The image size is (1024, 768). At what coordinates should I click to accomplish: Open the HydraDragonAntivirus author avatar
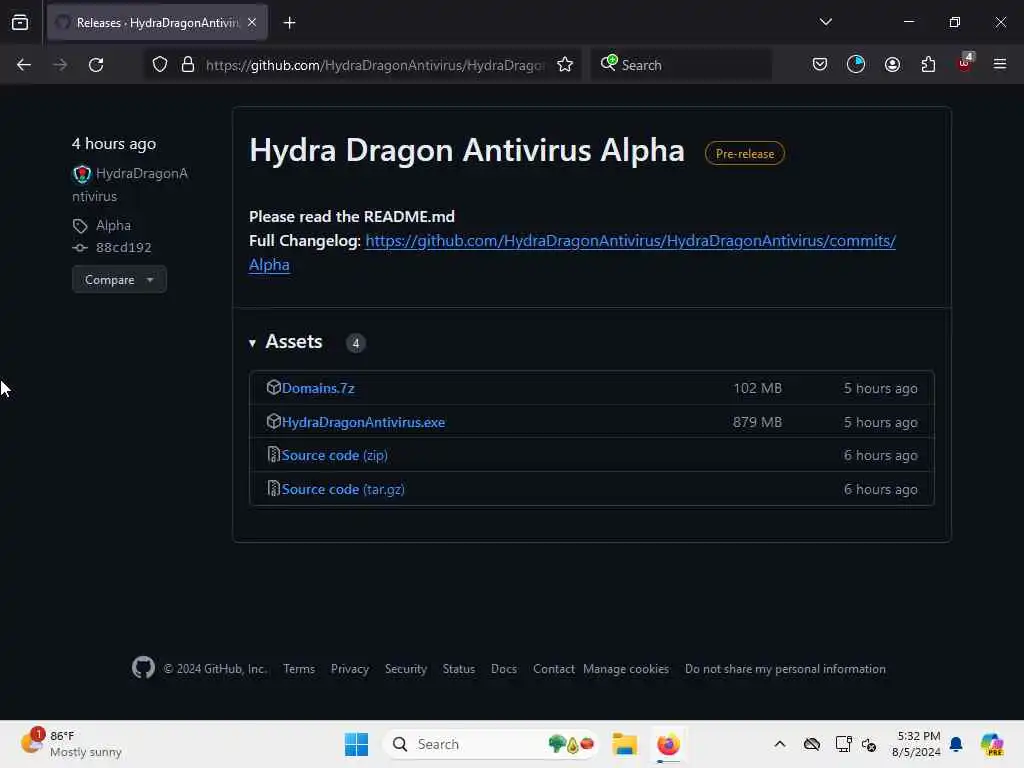point(82,174)
